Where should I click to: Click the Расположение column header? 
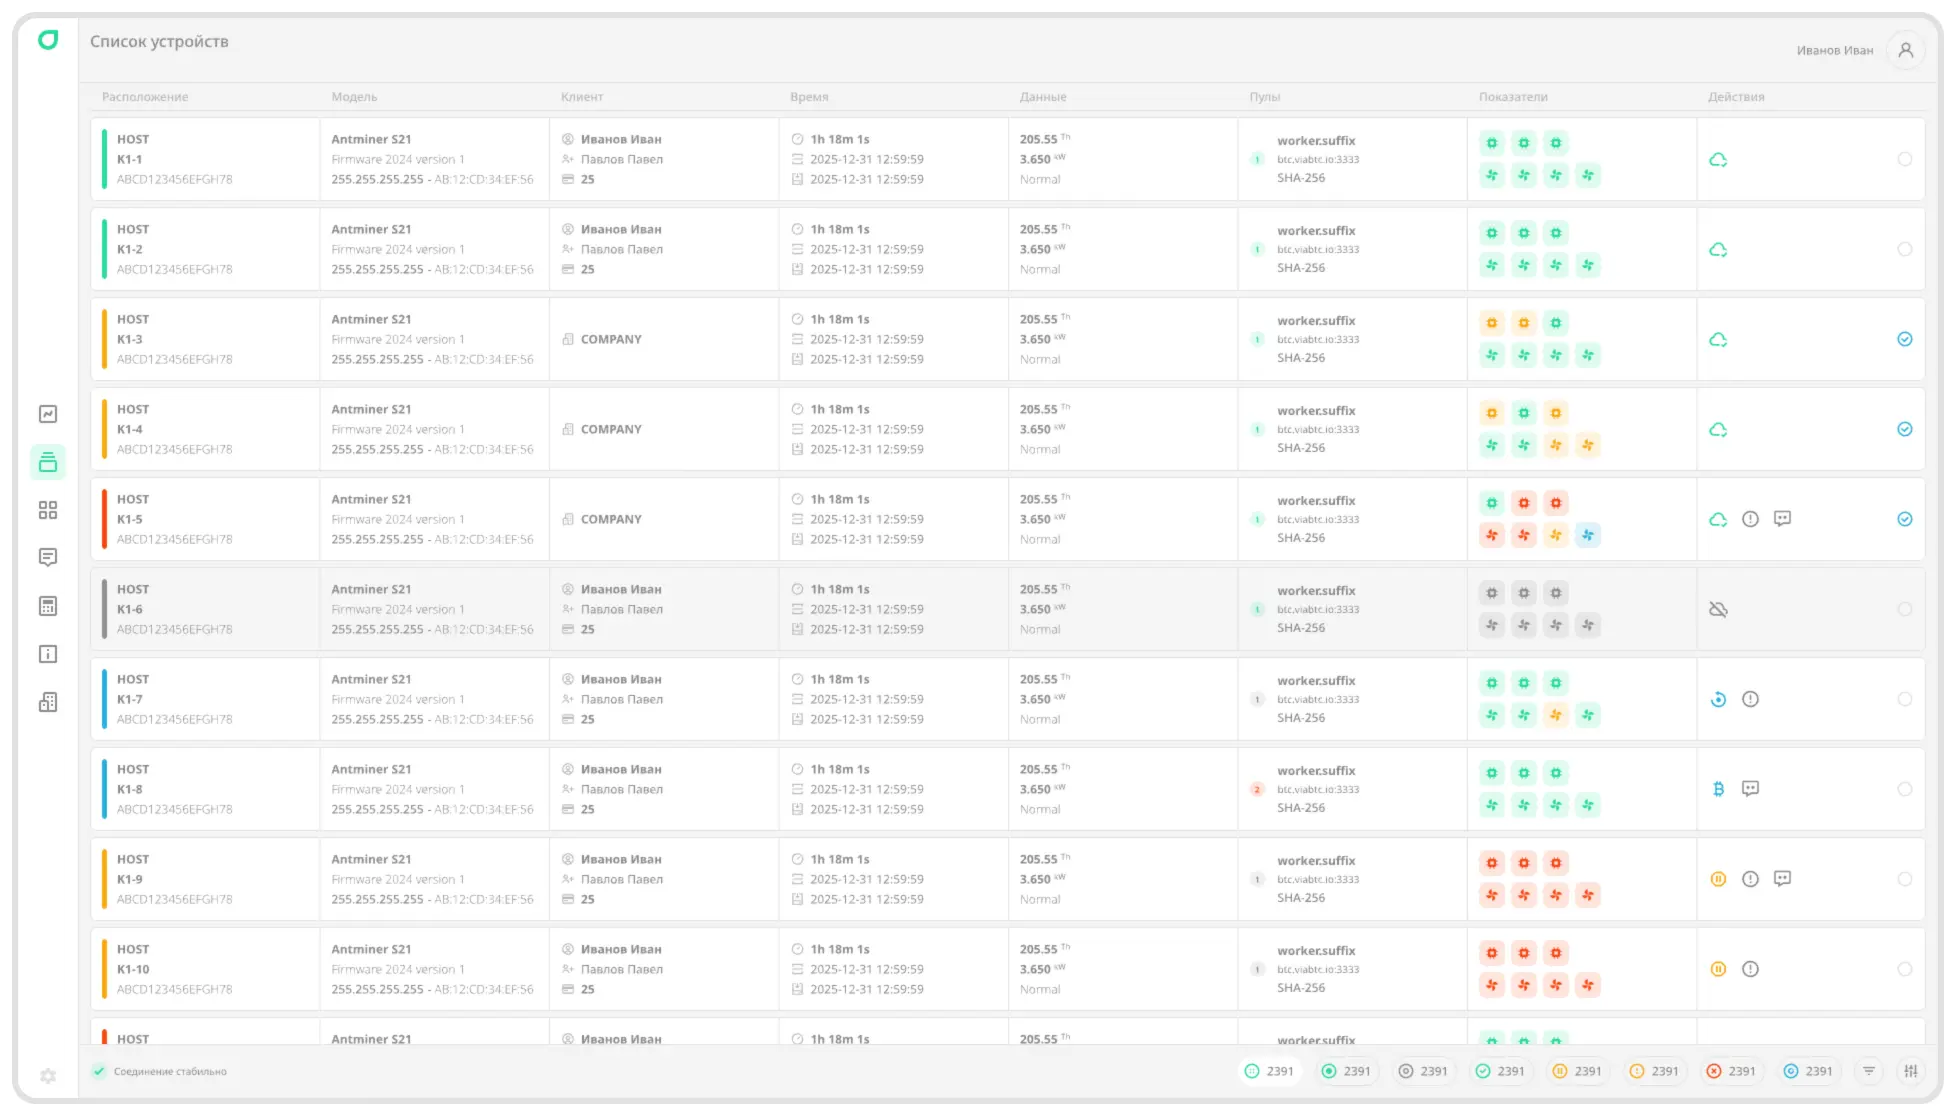pyautogui.click(x=145, y=97)
